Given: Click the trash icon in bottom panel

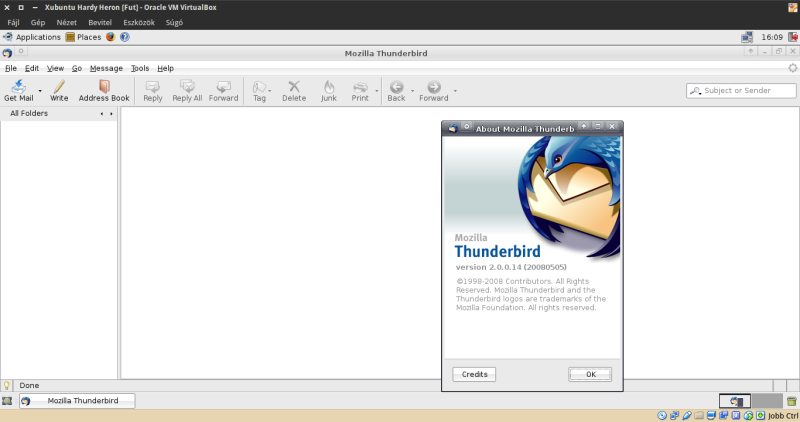Looking at the screenshot, I should 791,401.
